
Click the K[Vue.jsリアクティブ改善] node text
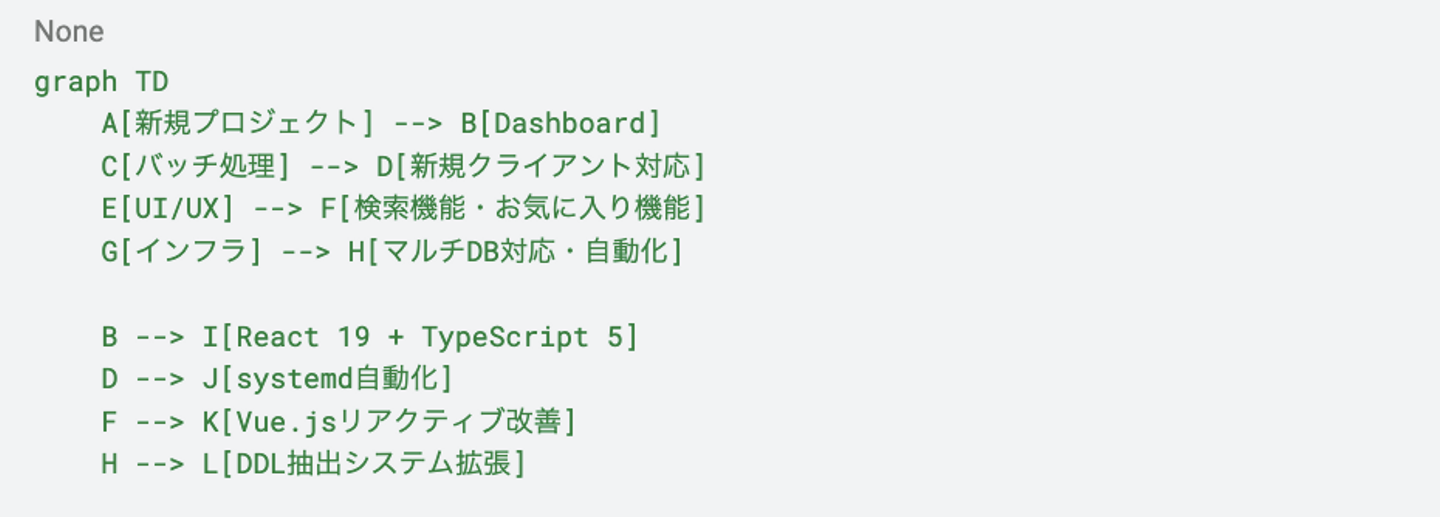[x=390, y=422]
